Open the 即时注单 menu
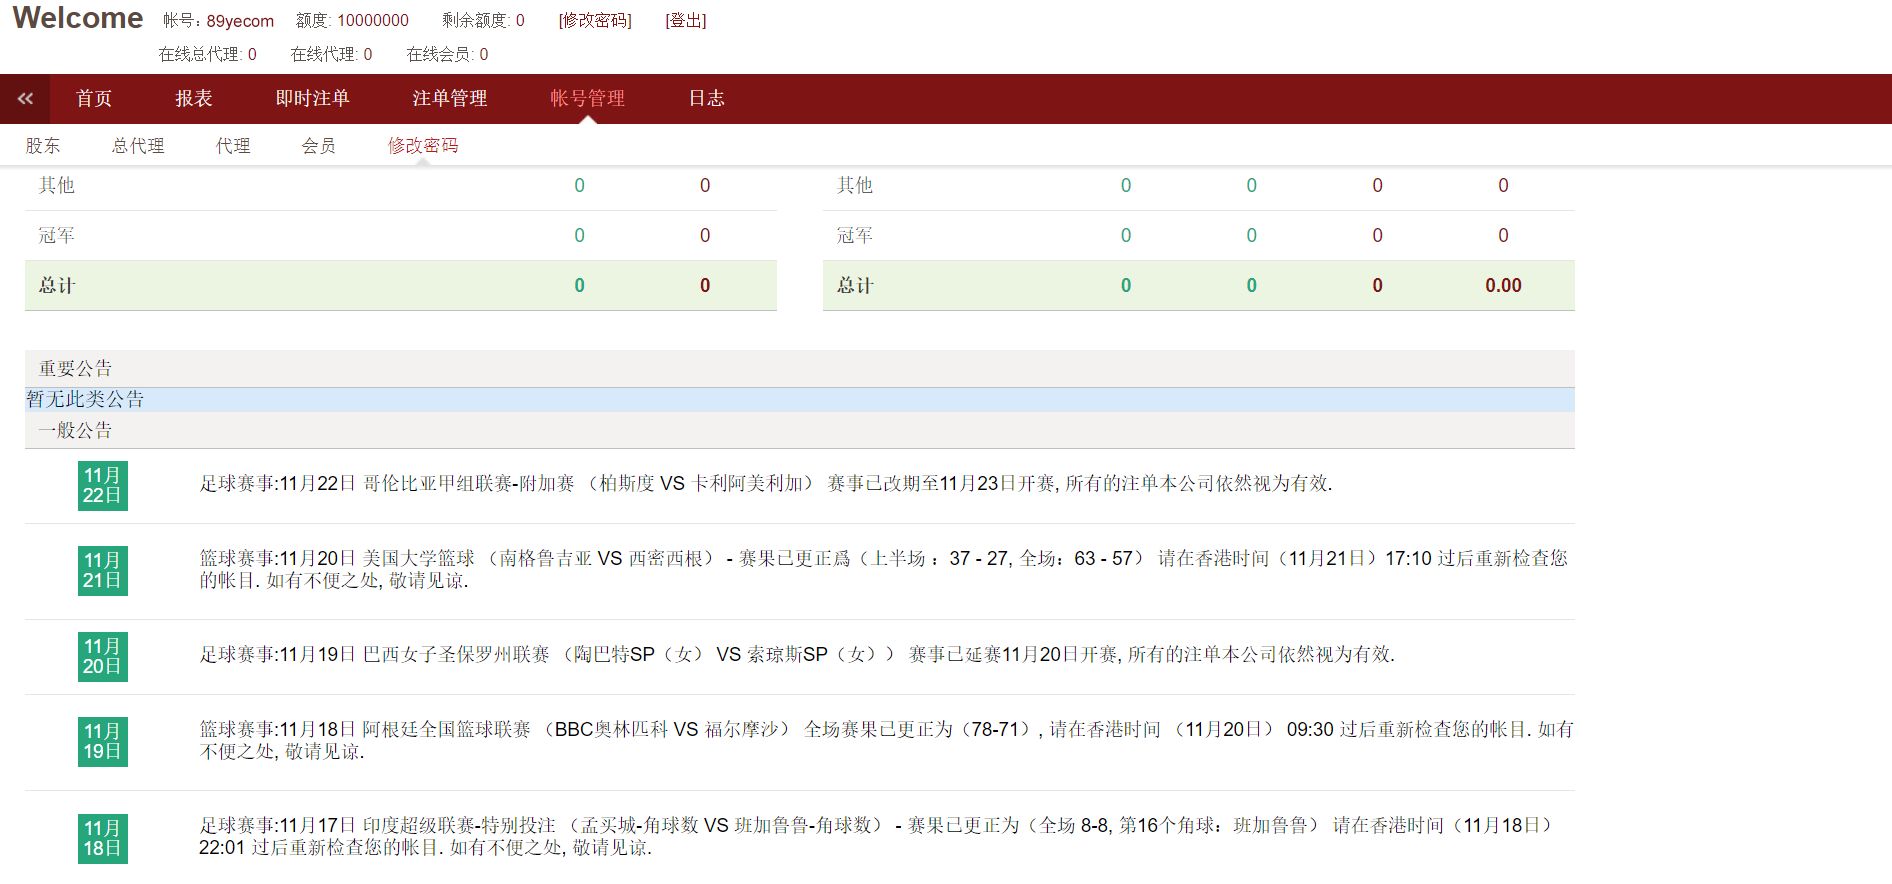The image size is (1892, 884). (x=312, y=98)
